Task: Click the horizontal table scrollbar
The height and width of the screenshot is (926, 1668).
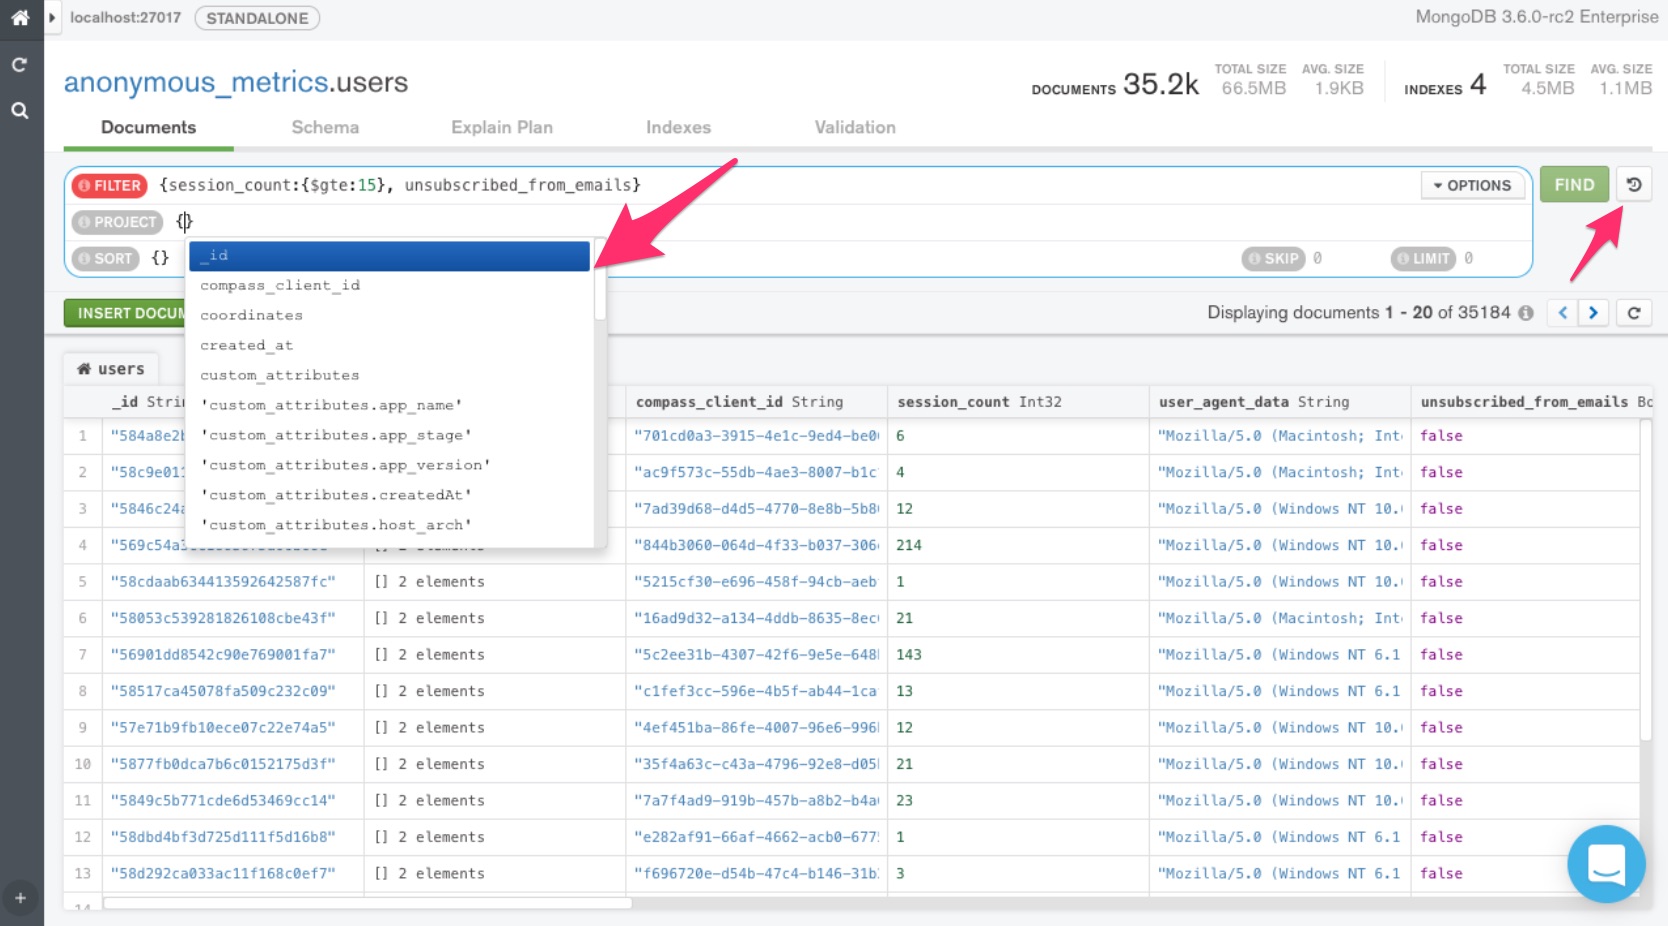Action: (x=367, y=903)
